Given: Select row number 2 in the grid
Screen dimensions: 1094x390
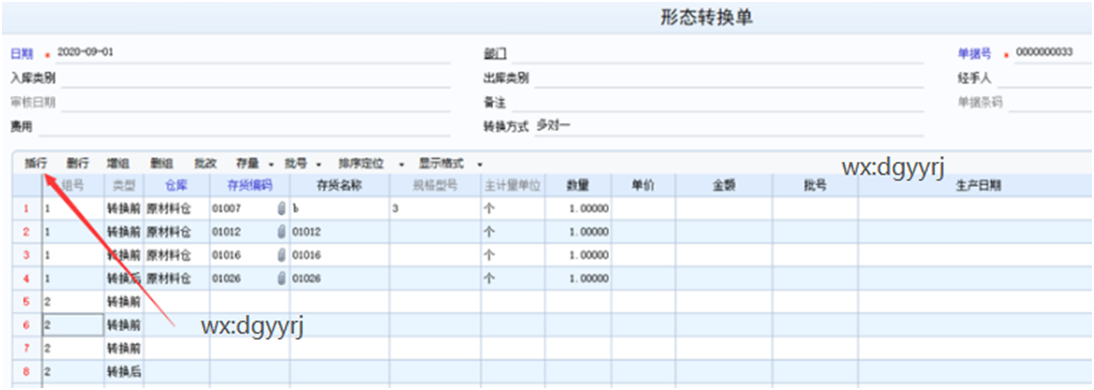Looking at the screenshot, I should tap(27, 232).
